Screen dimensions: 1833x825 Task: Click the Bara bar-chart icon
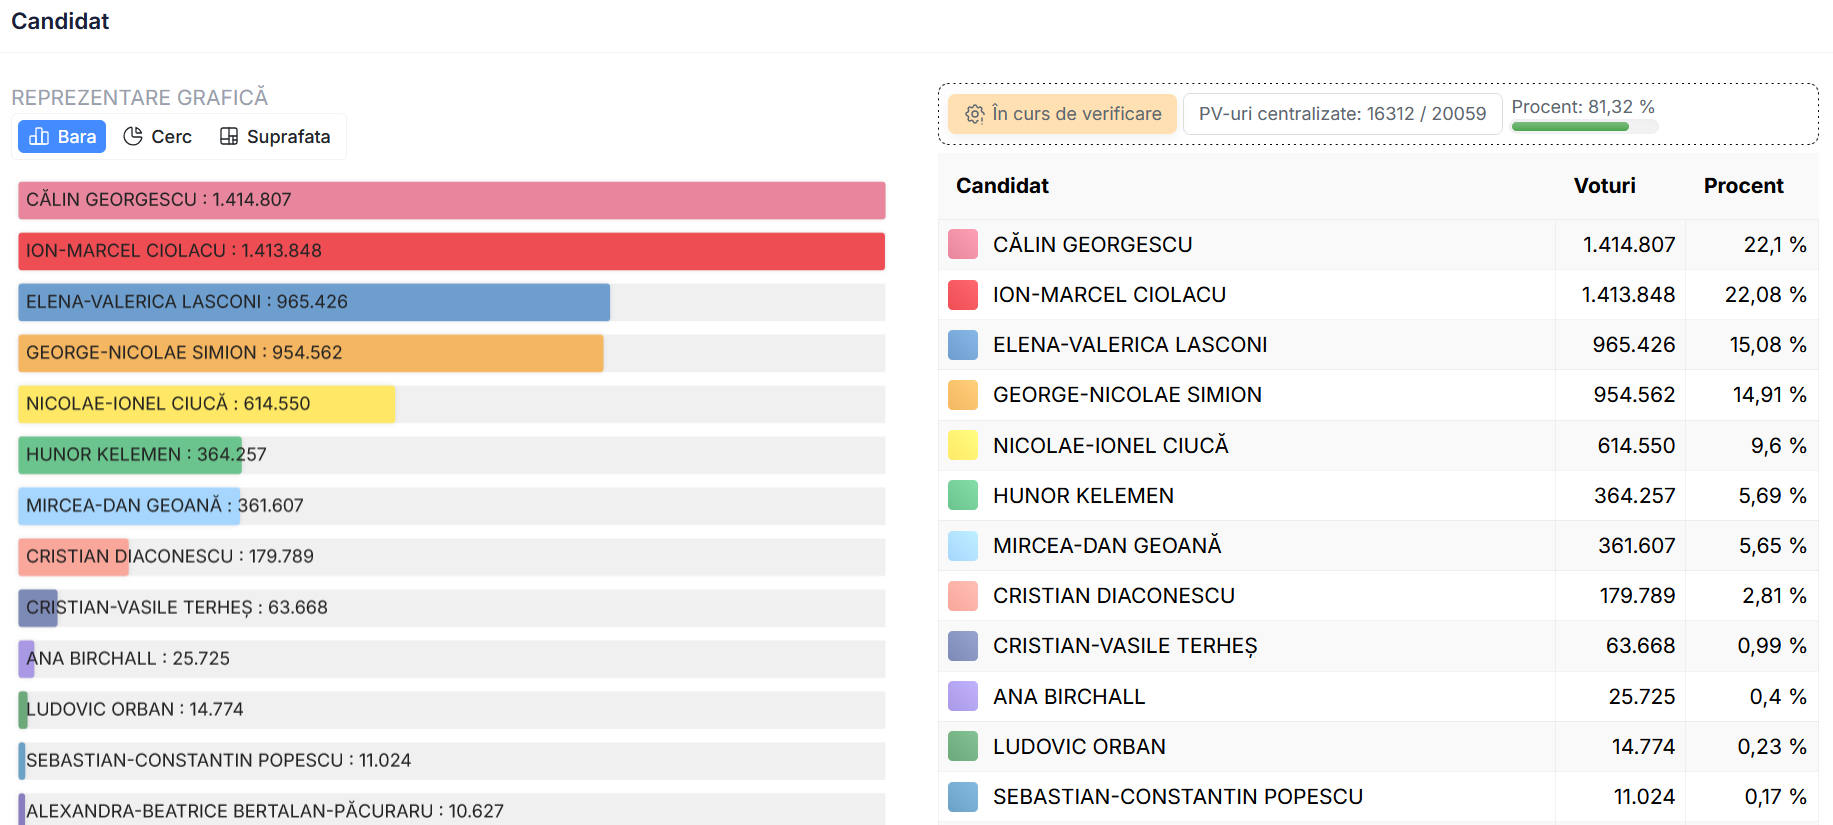point(39,137)
